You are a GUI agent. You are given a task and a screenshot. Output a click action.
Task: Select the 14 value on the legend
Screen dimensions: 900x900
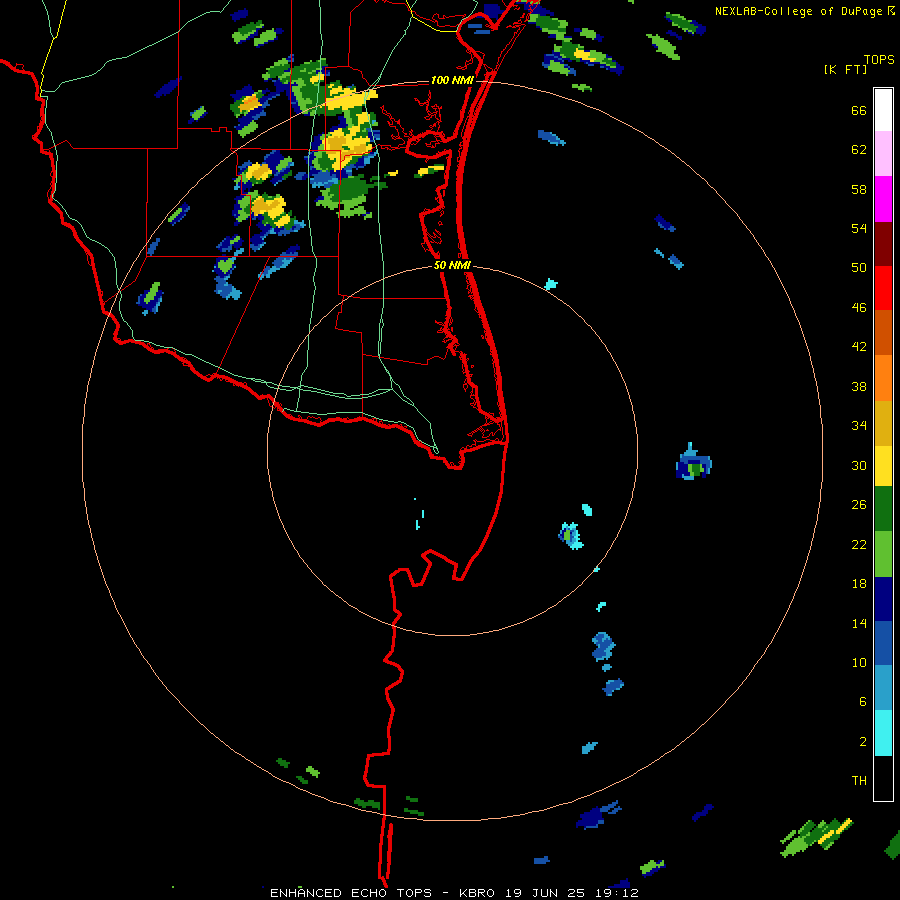(859, 623)
